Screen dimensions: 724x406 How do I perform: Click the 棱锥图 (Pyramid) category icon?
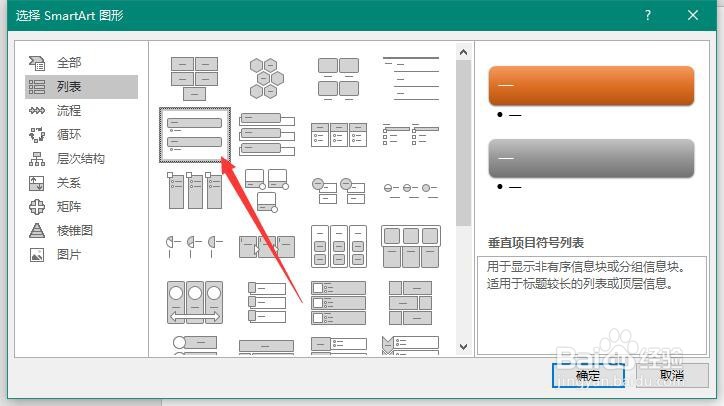click(37, 230)
